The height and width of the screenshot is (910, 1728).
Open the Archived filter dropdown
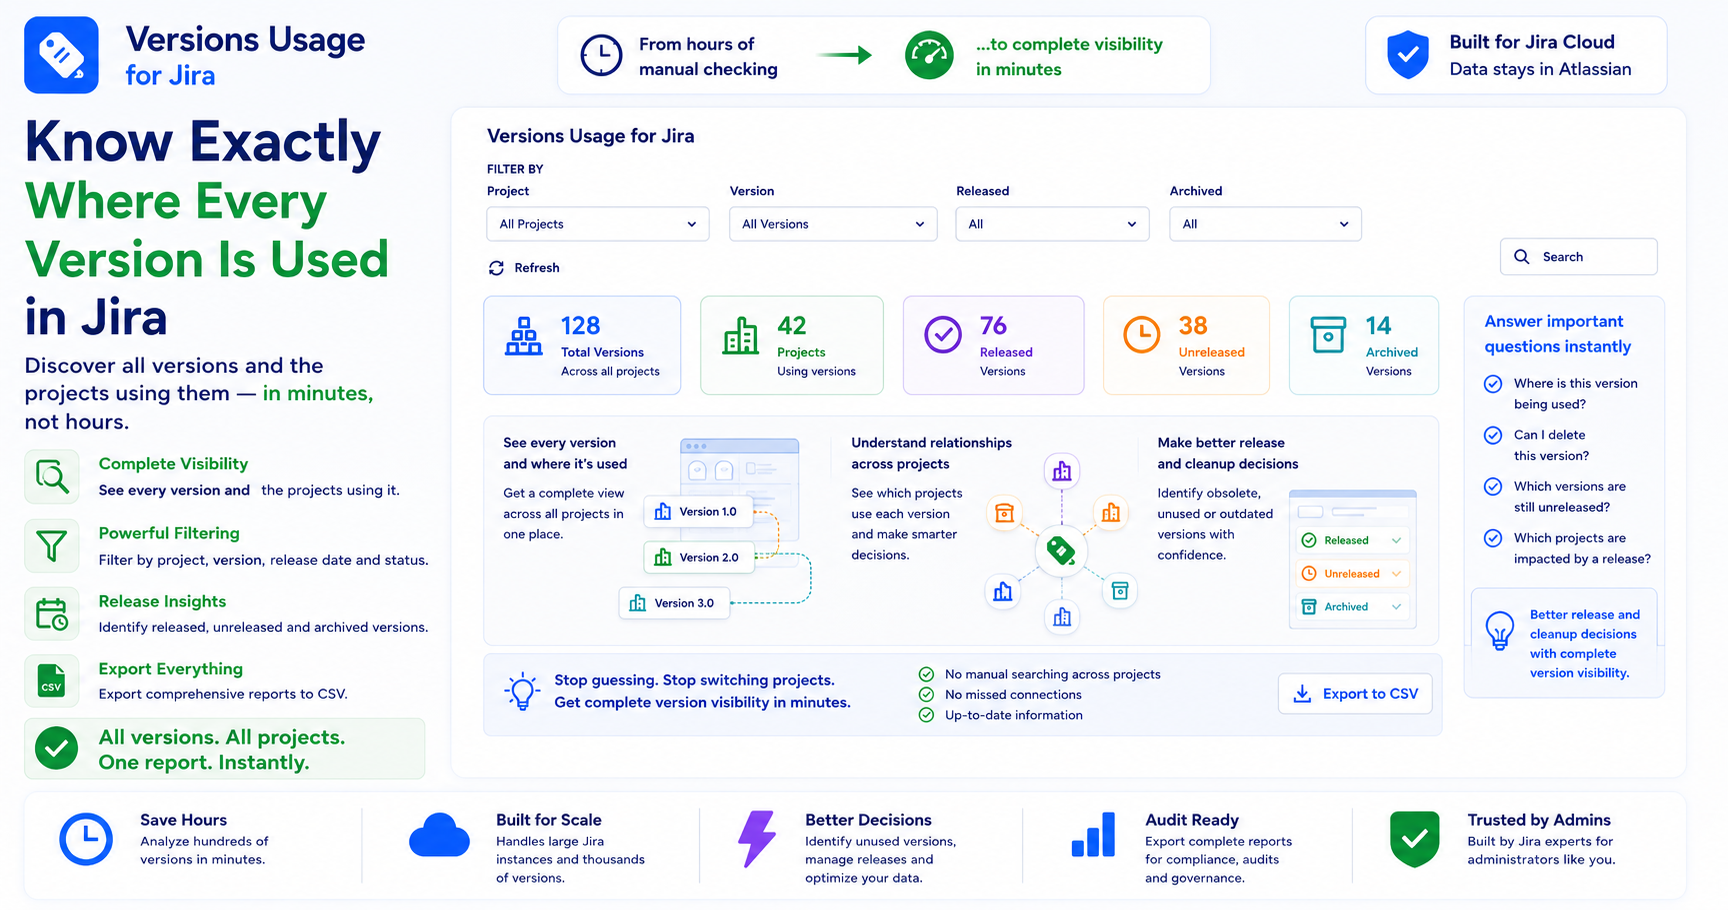coord(1265,224)
